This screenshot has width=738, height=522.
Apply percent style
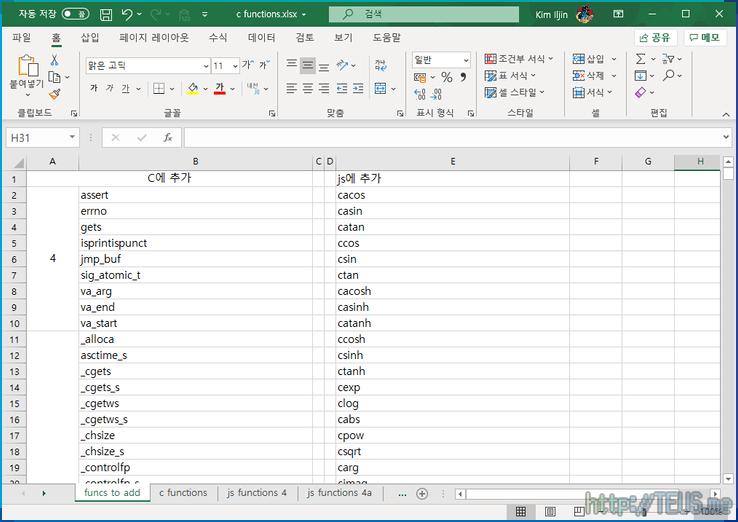click(447, 77)
